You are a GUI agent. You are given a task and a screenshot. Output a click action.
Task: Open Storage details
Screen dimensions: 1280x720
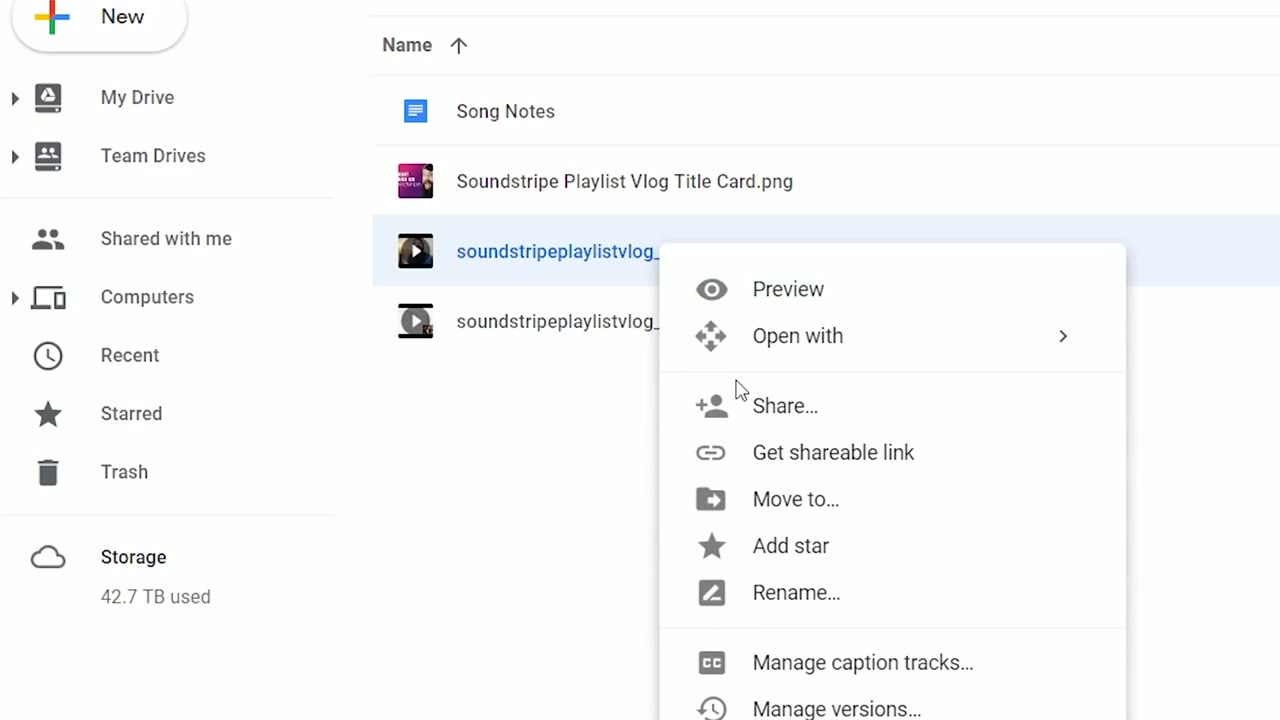(x=133, y=557)
